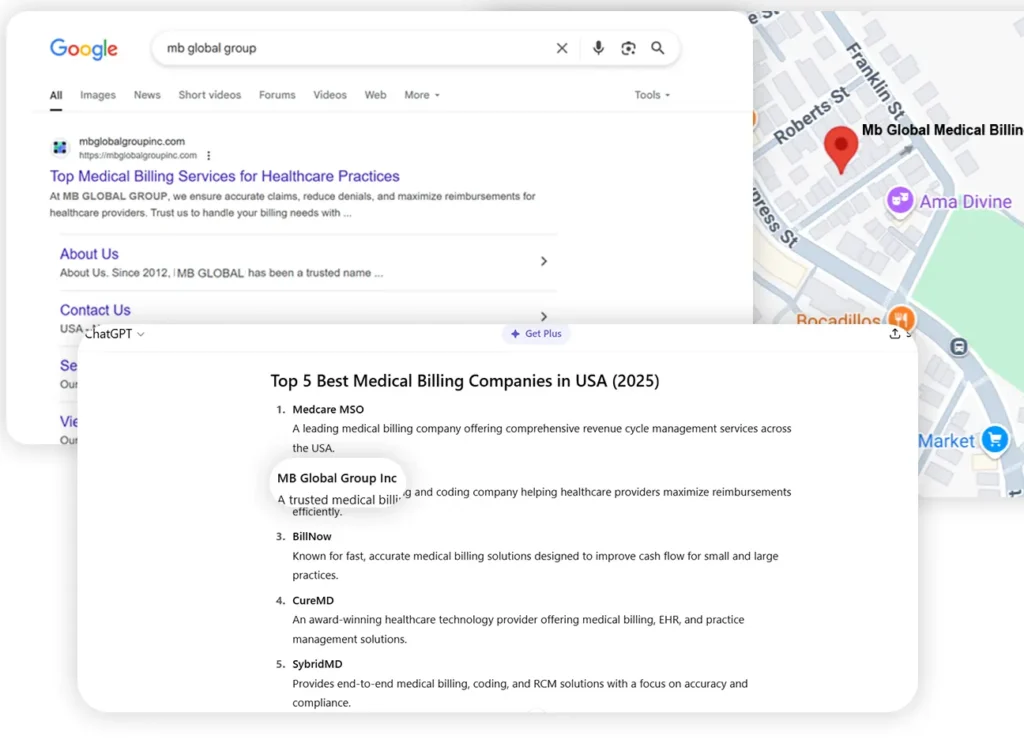This screenshot has width=1024, height=740.
Task: Open the Web results tab
Action: (376, 95)
